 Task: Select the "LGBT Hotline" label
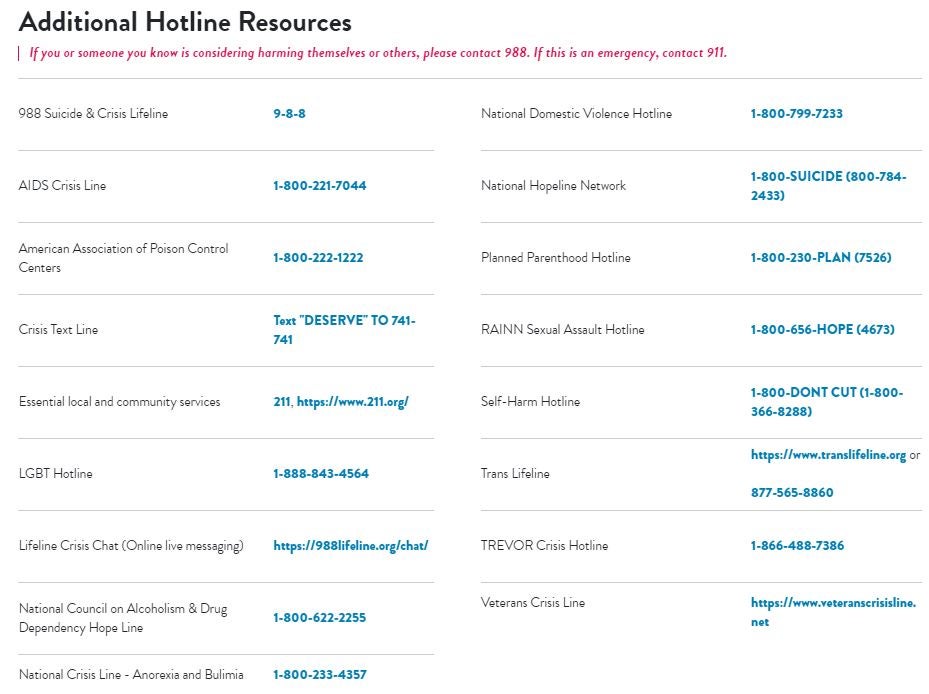[x=56, y=474]
